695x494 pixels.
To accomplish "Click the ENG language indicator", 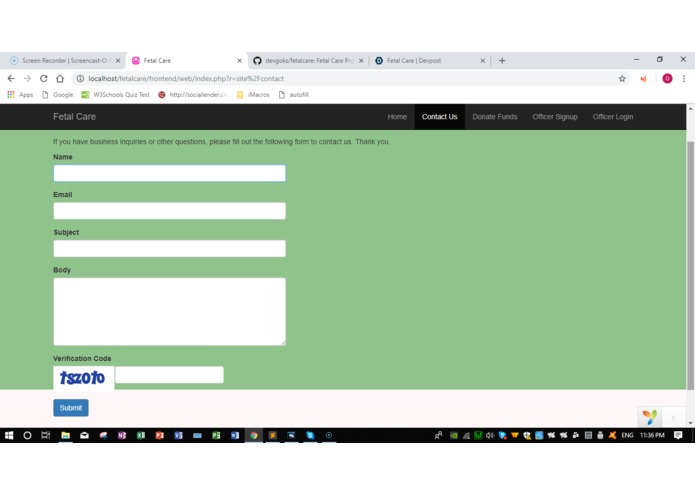I will [627, 435].
